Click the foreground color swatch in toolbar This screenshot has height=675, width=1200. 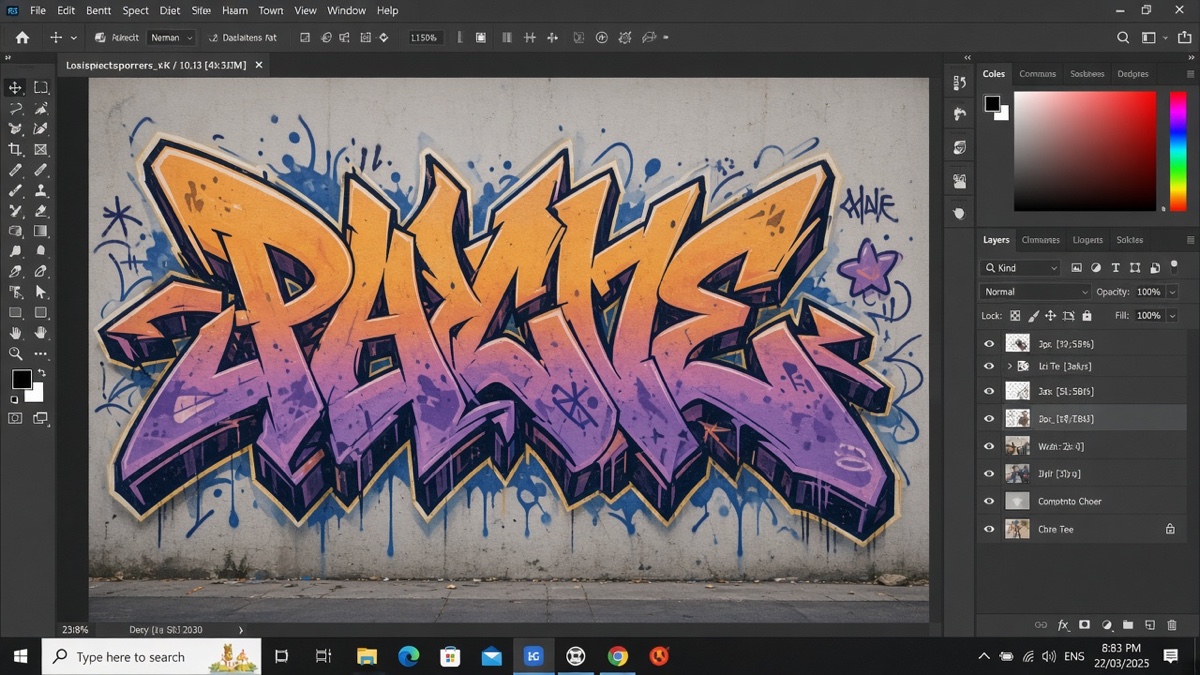pos(21,379)
